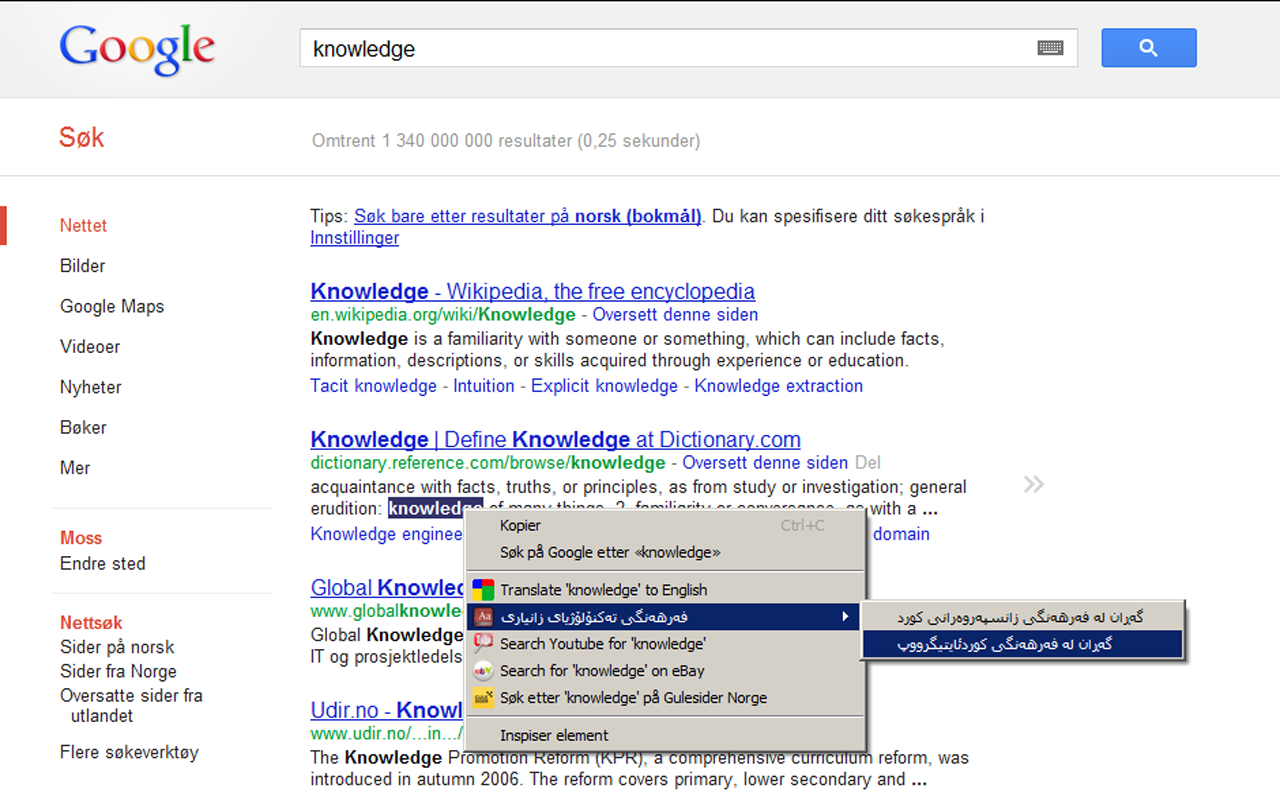This screenshot has width=1280, height=800.
Task: Open Explicit knowledge sublink
Action: (604, 386)
